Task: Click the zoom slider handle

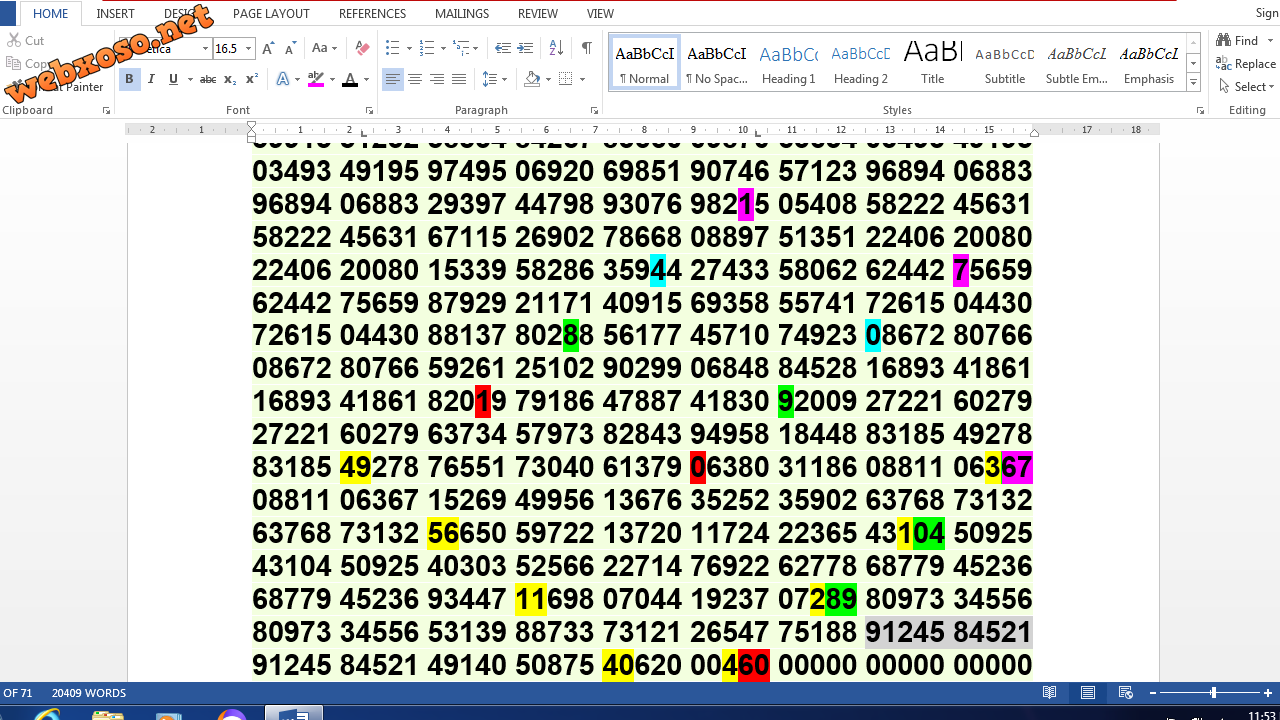Action: coord(1213,693)
